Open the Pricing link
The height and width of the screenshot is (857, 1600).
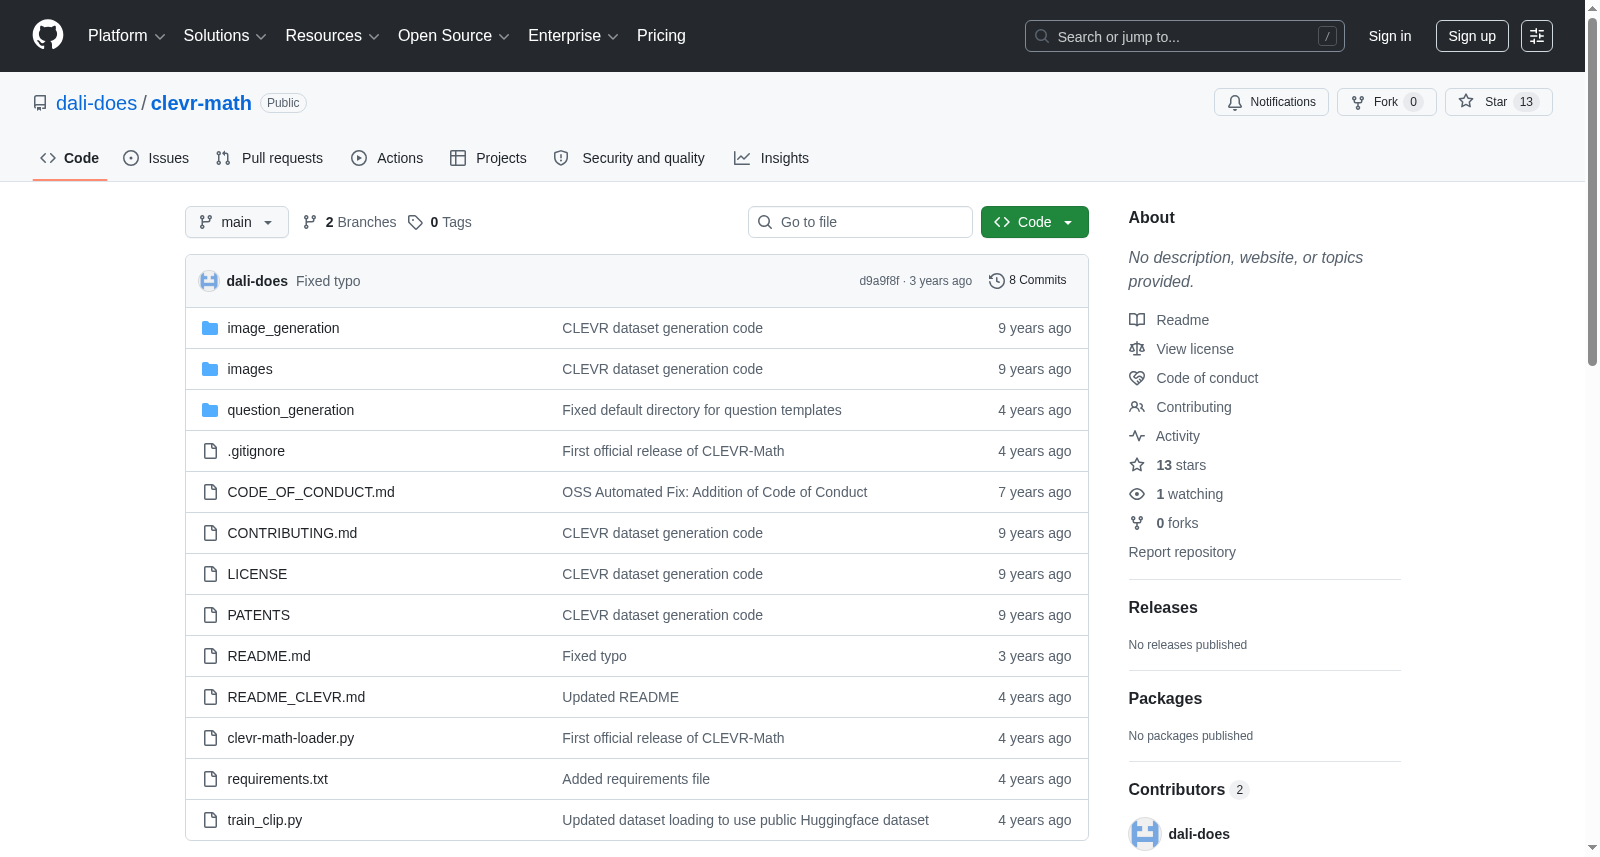661,36
